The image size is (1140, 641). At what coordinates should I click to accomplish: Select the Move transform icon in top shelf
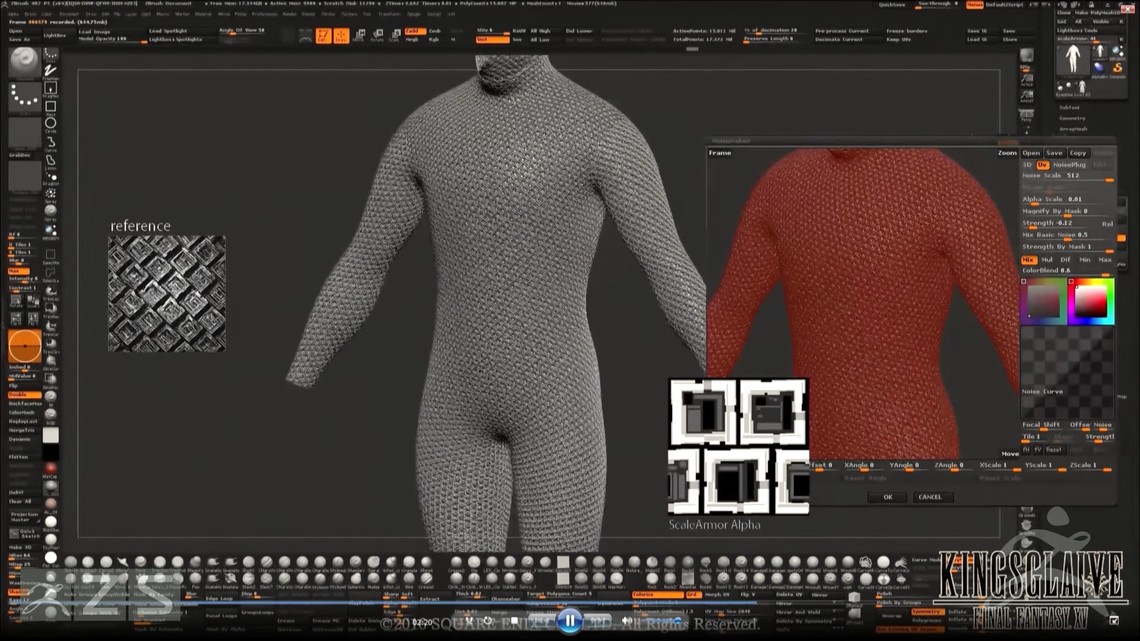click(x=359, y=36)
